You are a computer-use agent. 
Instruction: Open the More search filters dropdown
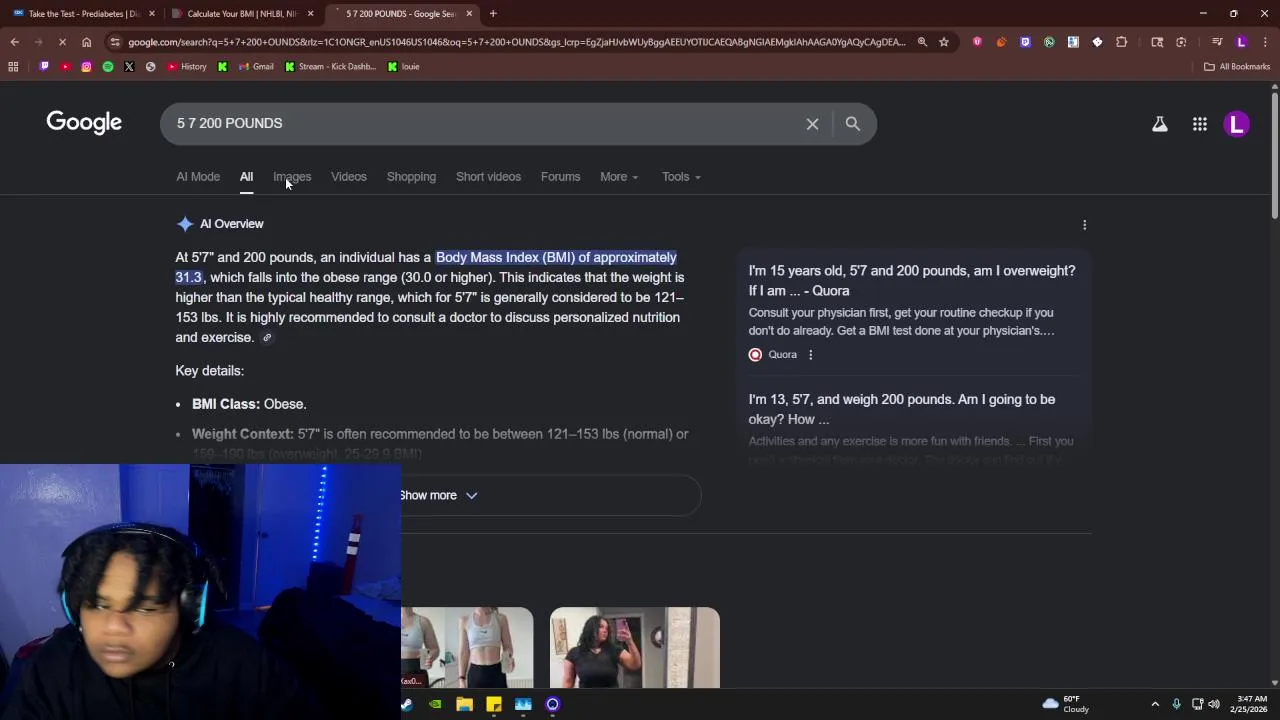click(619, 177)
